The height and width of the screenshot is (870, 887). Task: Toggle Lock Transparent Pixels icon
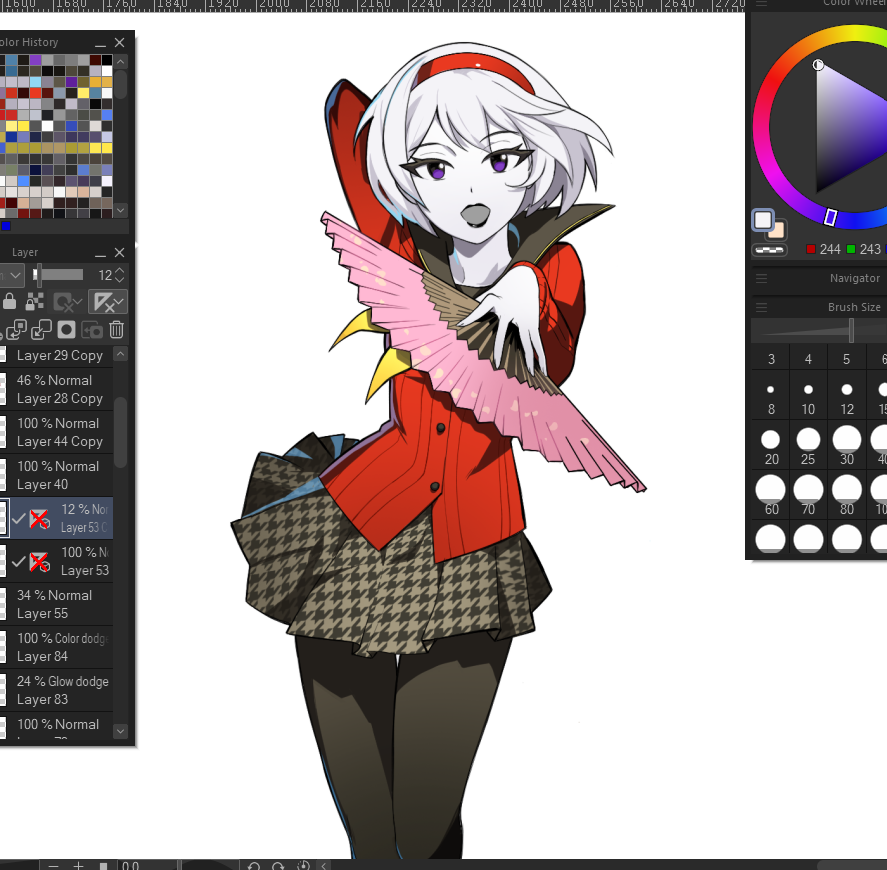click(35, 302)
